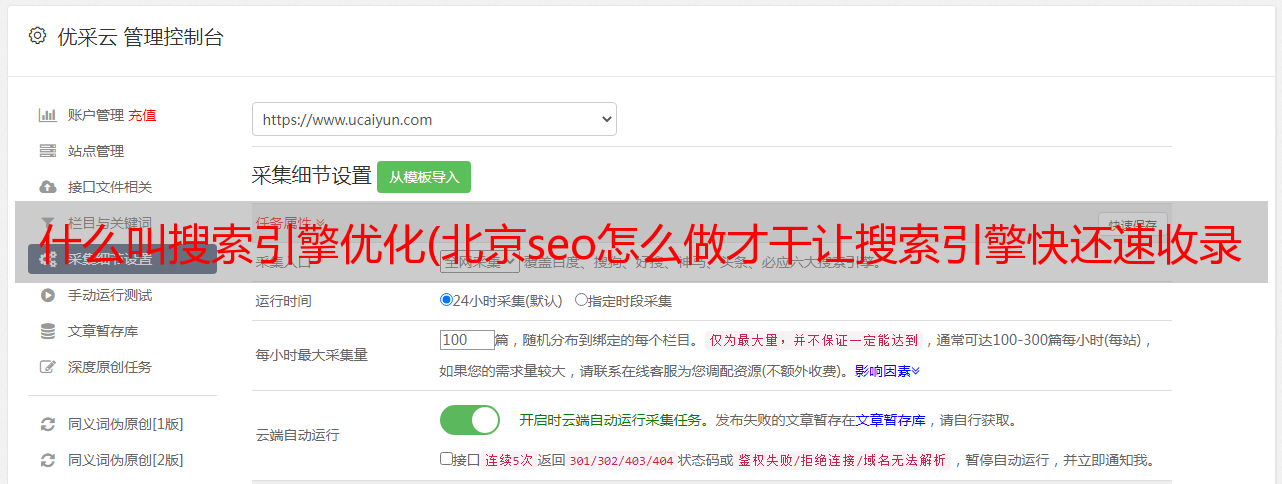Click the green 从模板导入 button

click(424, 177)
